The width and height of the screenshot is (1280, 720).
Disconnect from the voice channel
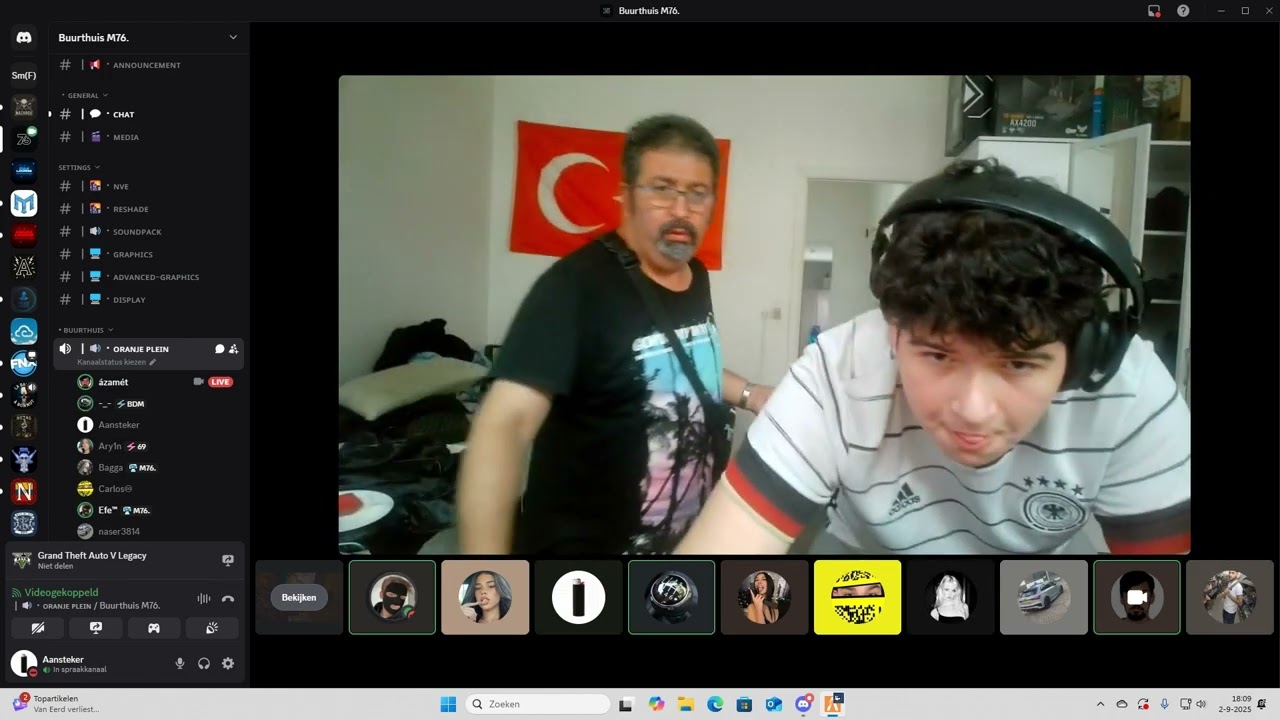tap(228, 599)
